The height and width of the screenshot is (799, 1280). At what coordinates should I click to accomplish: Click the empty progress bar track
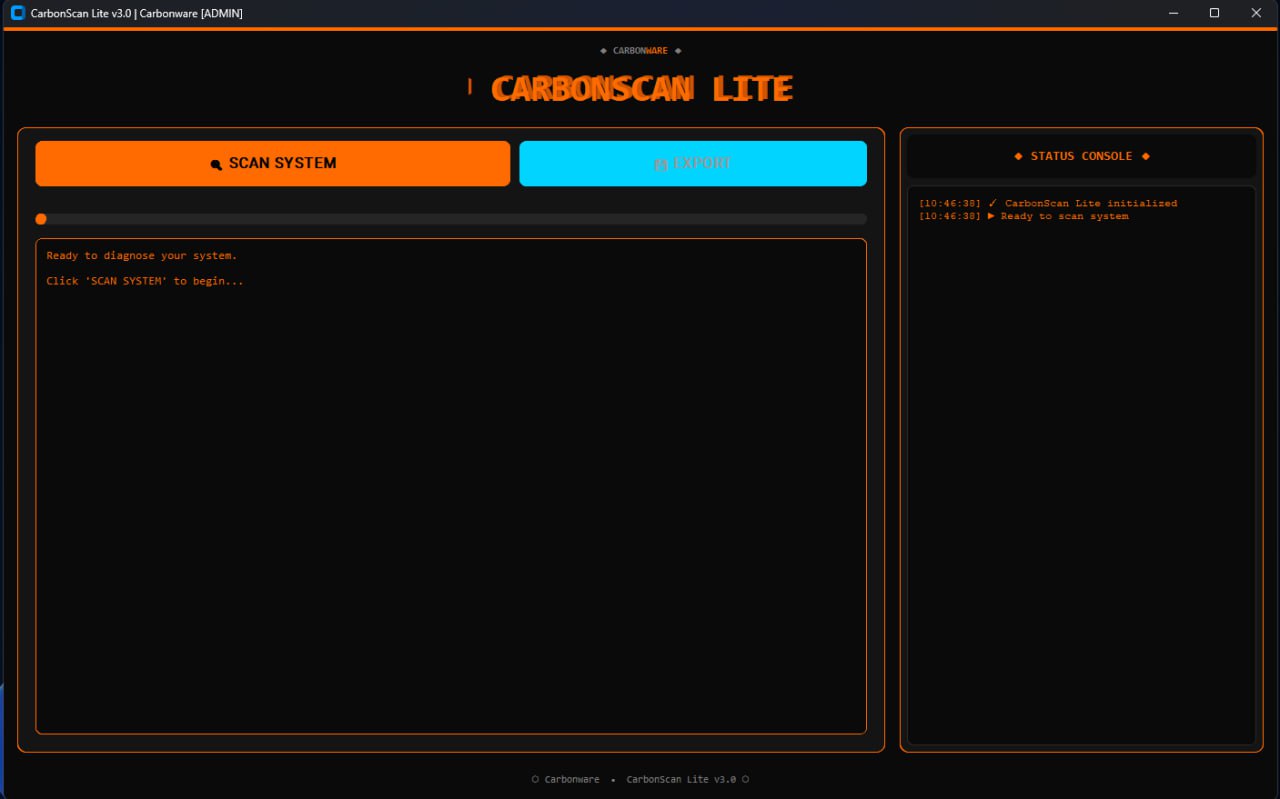[x=450, y=219]
